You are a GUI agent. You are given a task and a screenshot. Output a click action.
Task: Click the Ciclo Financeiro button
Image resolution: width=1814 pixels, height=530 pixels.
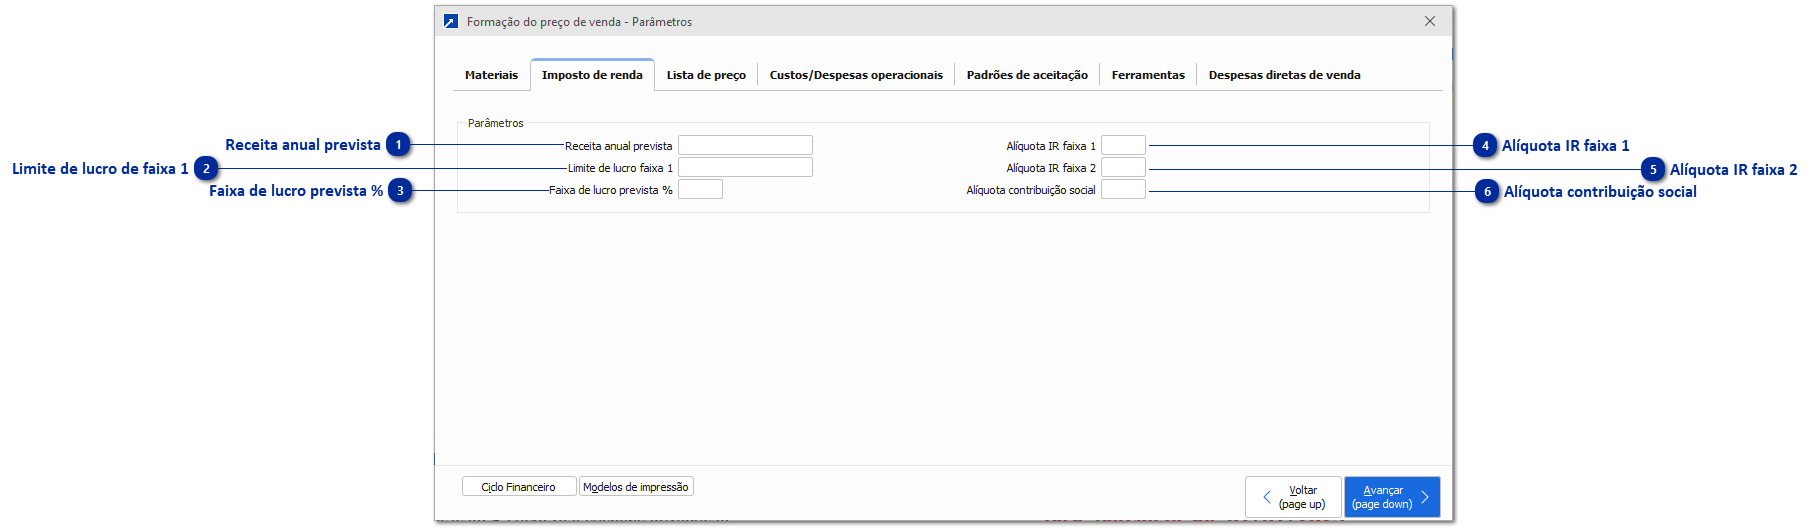coord(519,487)
